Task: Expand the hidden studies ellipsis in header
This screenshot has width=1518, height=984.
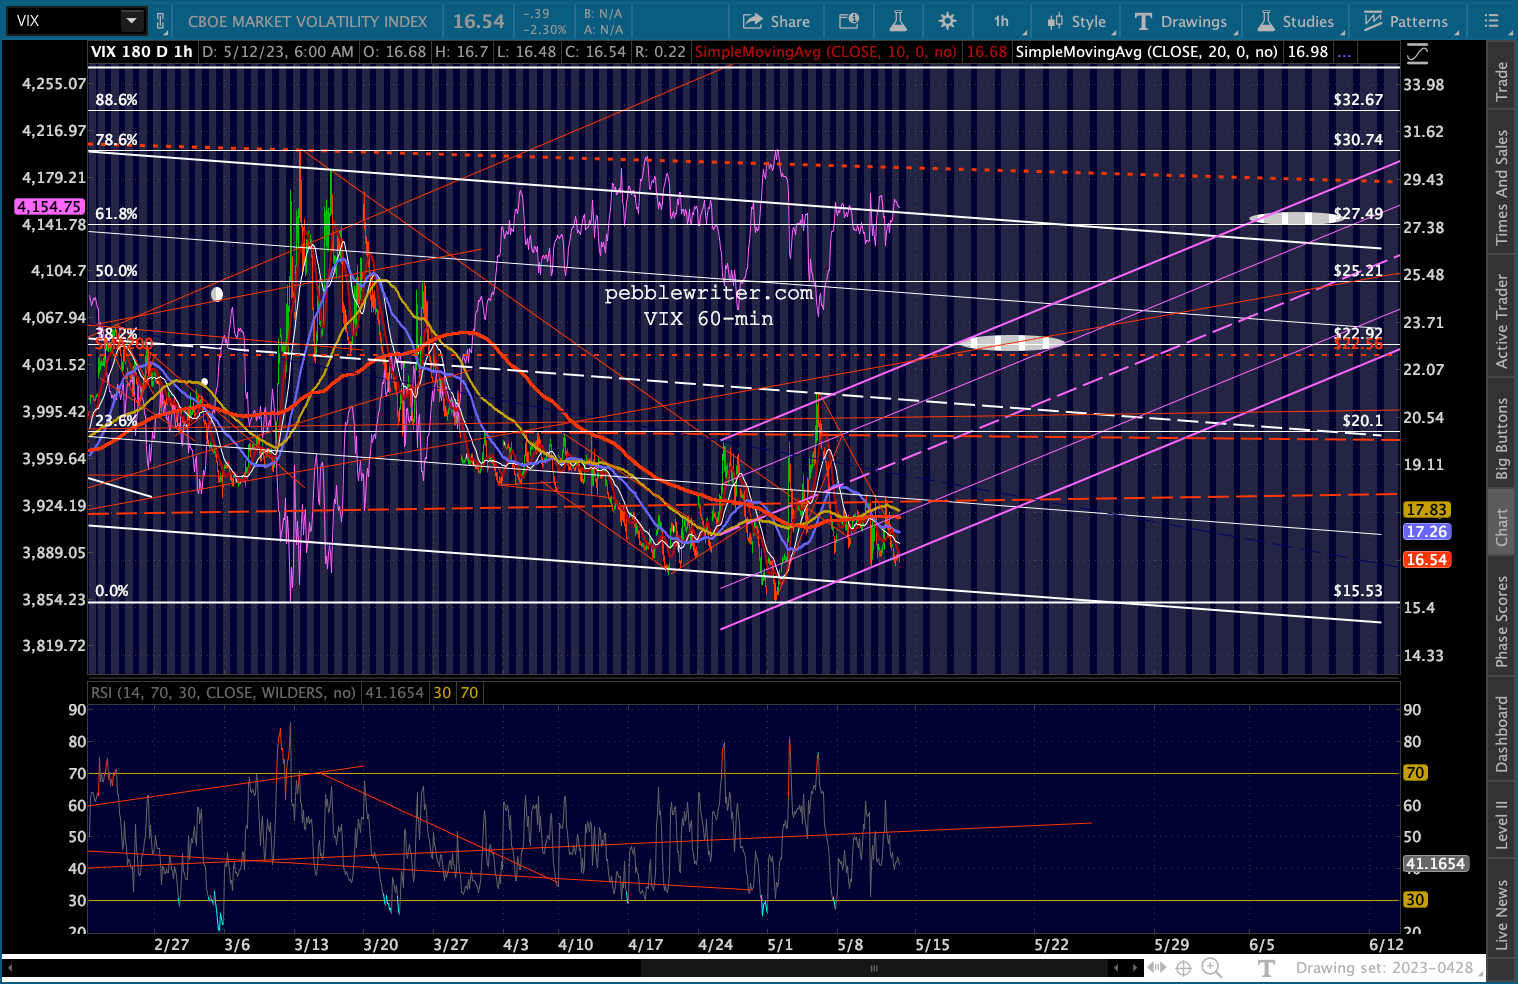Action: [1345, 52]
